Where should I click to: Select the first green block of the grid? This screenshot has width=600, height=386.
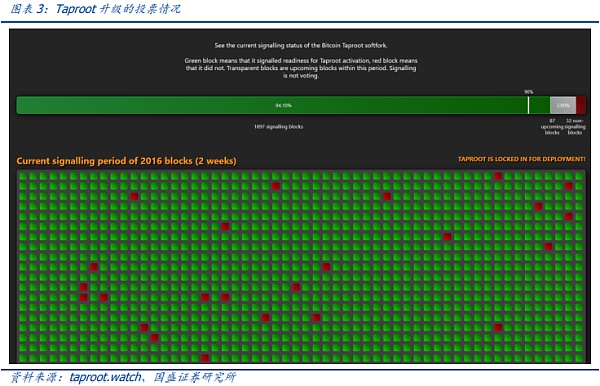point(23,176)
